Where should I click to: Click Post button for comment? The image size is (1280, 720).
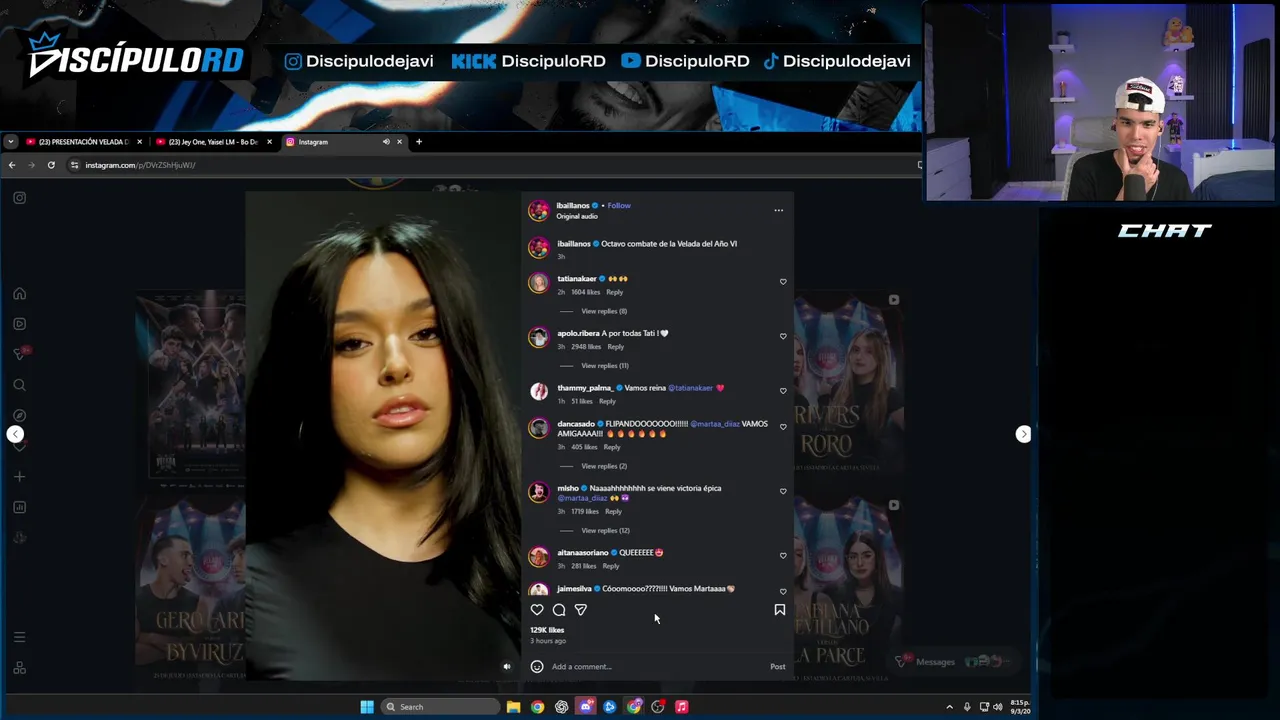pyautogui.click(x=778, y=667)
